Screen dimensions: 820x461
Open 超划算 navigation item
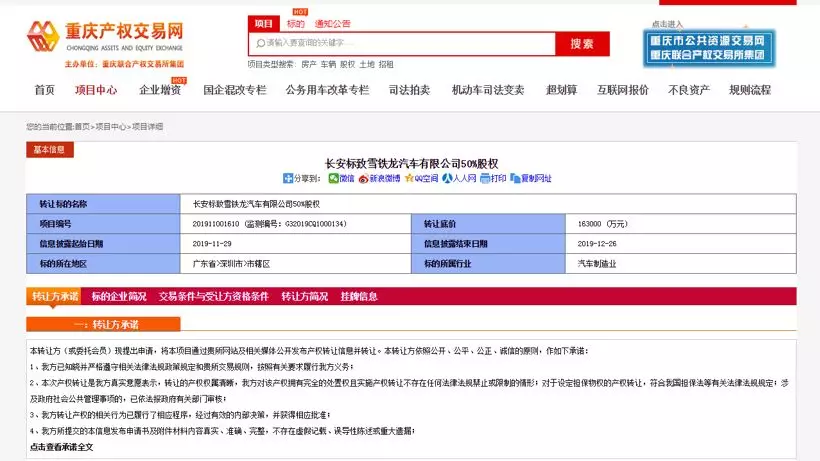coord(561,90)
